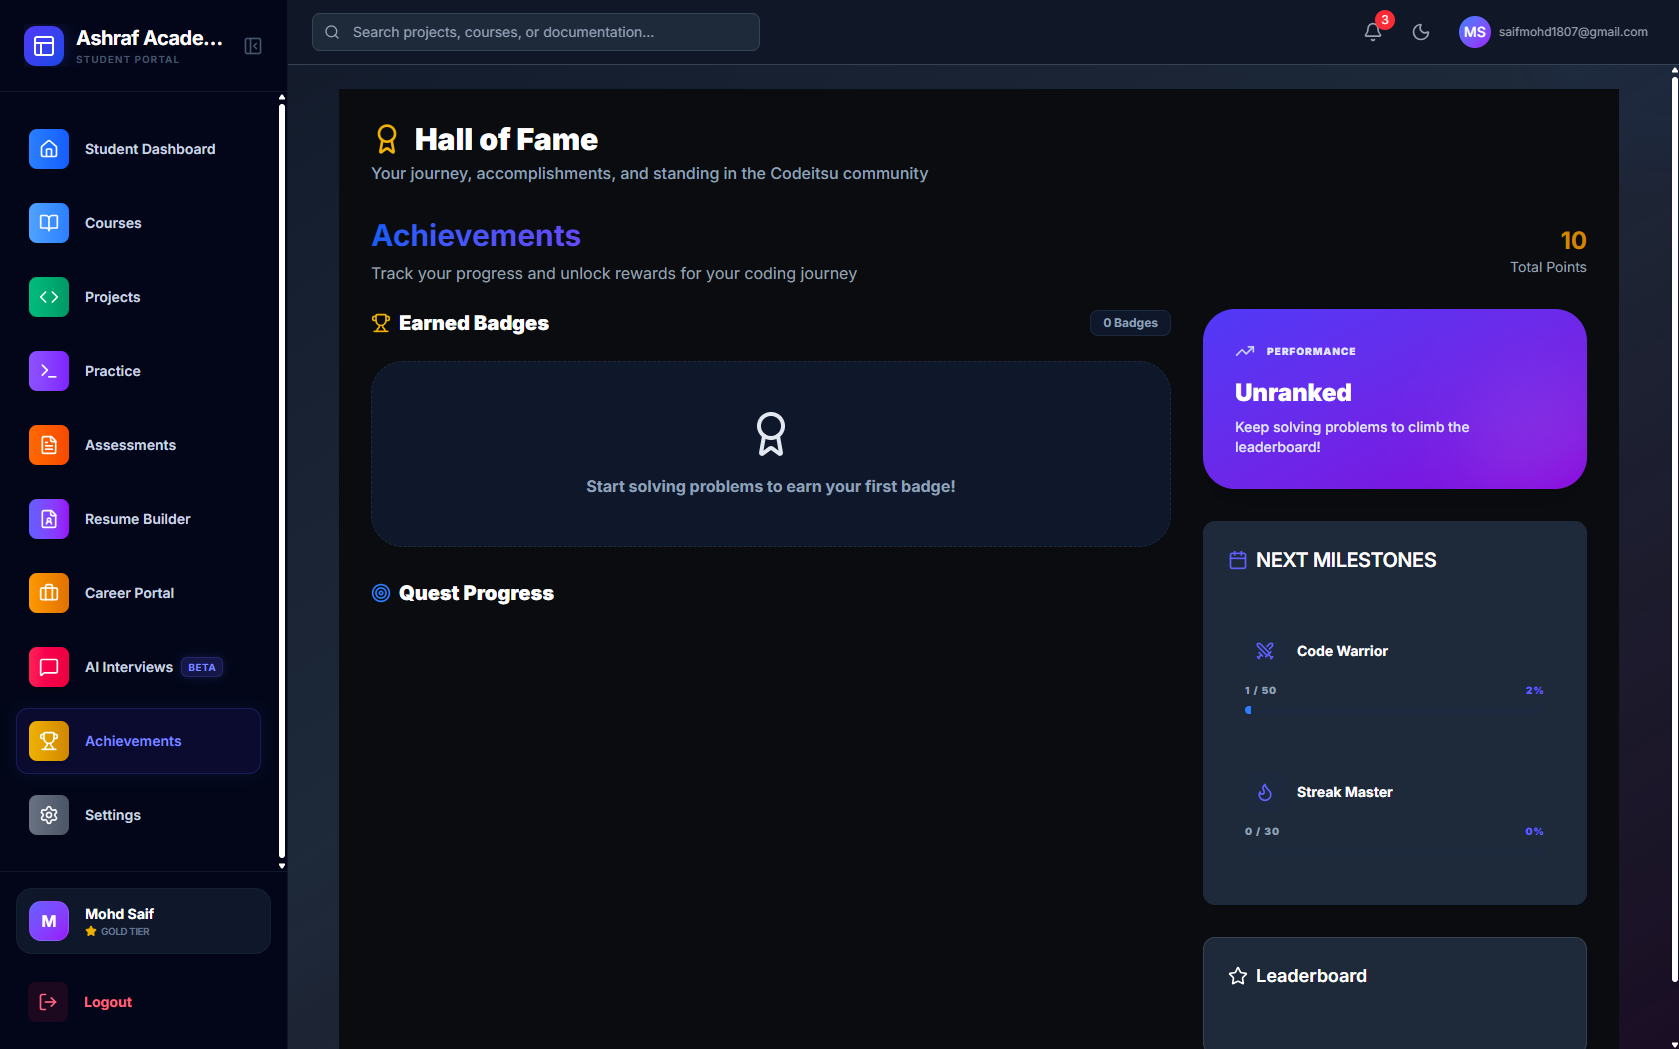The image size is (1679, 1049).
Task: Click the MS user avatar in header
Action: (x=1475, y=32)
